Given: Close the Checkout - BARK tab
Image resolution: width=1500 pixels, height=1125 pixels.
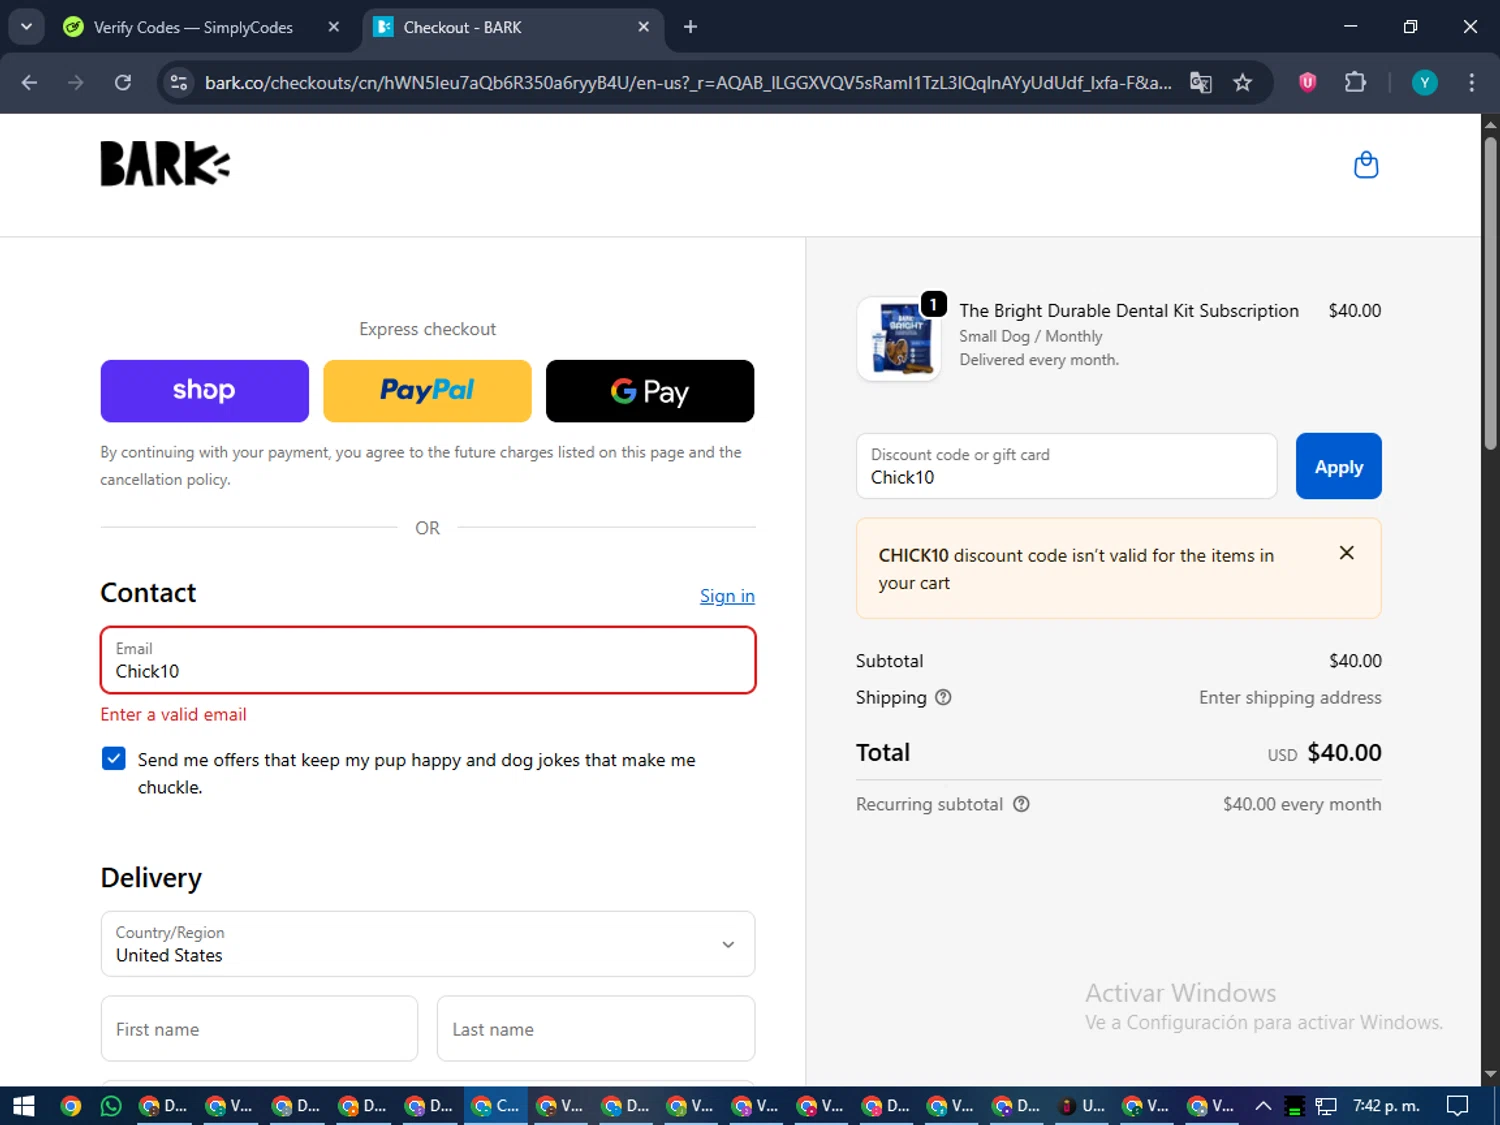Looking at the screenshot, I should [644, 27].
